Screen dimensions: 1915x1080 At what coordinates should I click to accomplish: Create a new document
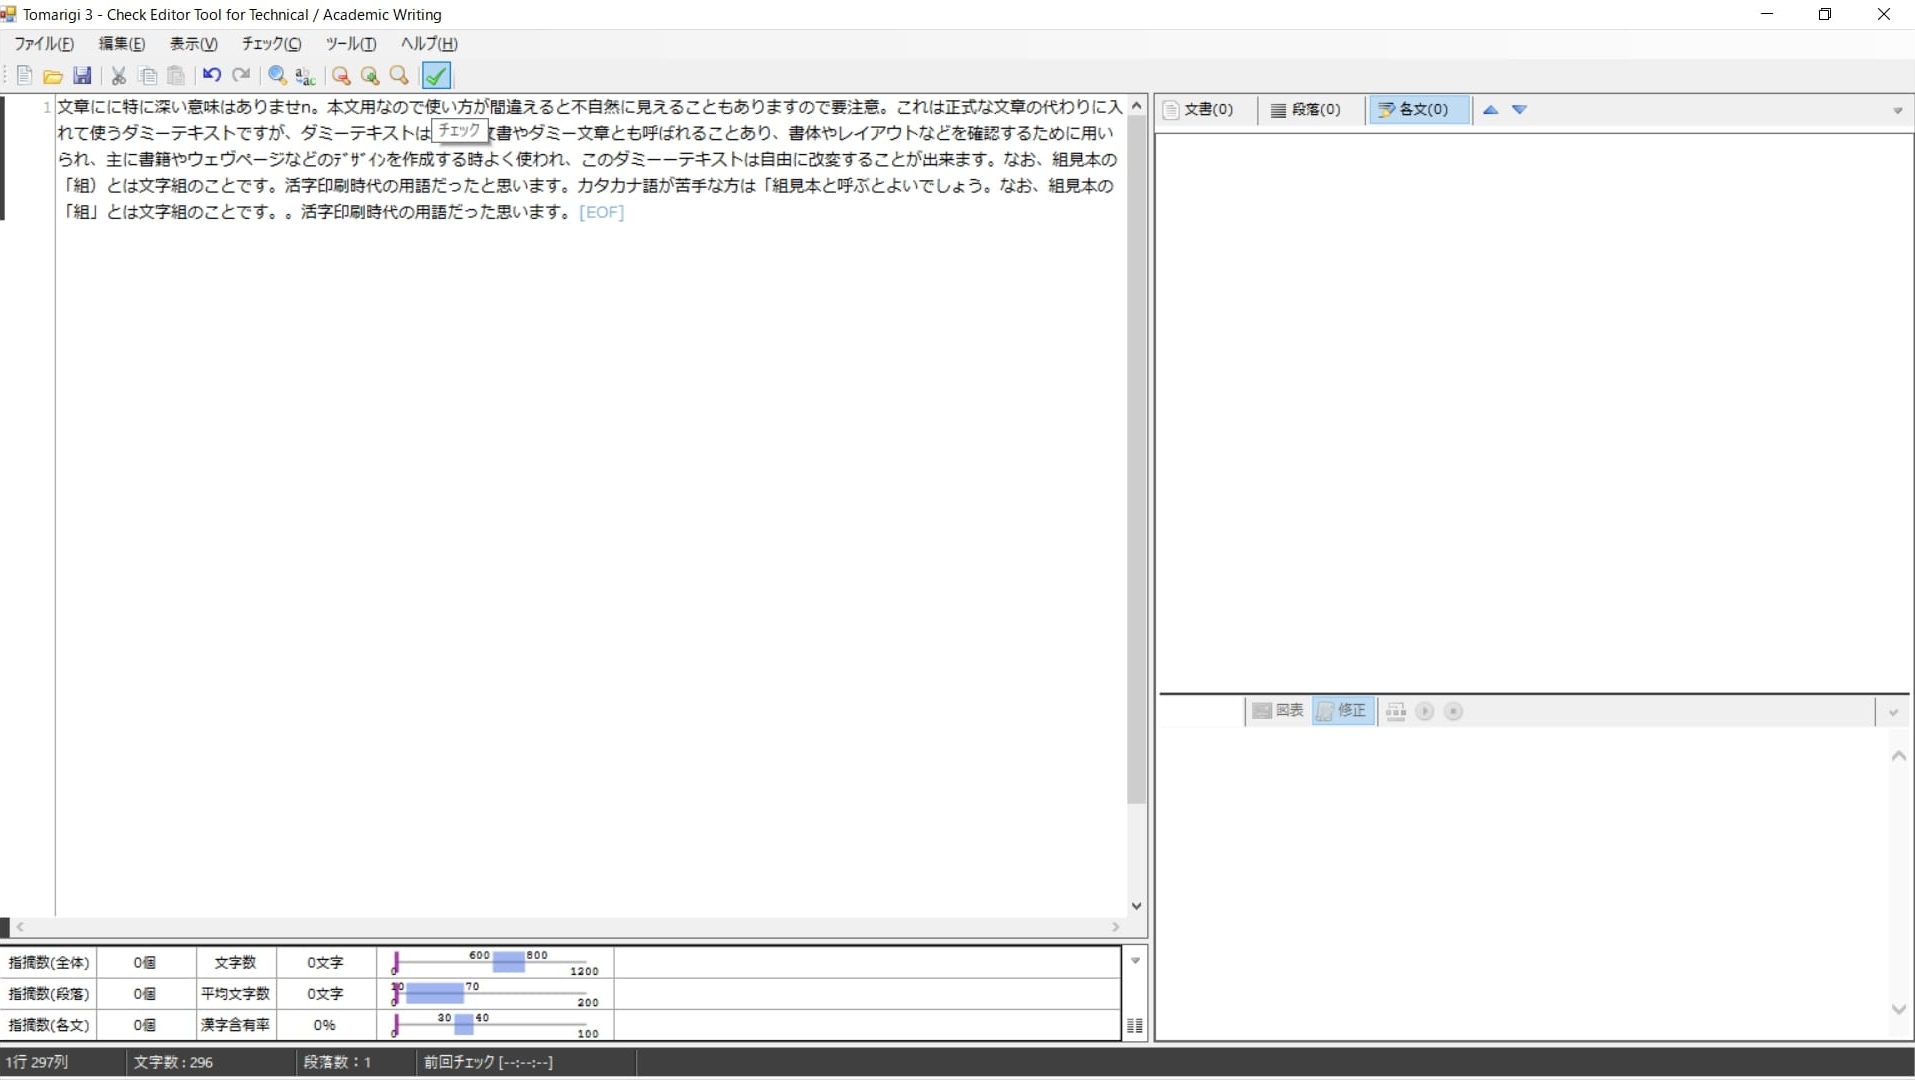(24, 75)
